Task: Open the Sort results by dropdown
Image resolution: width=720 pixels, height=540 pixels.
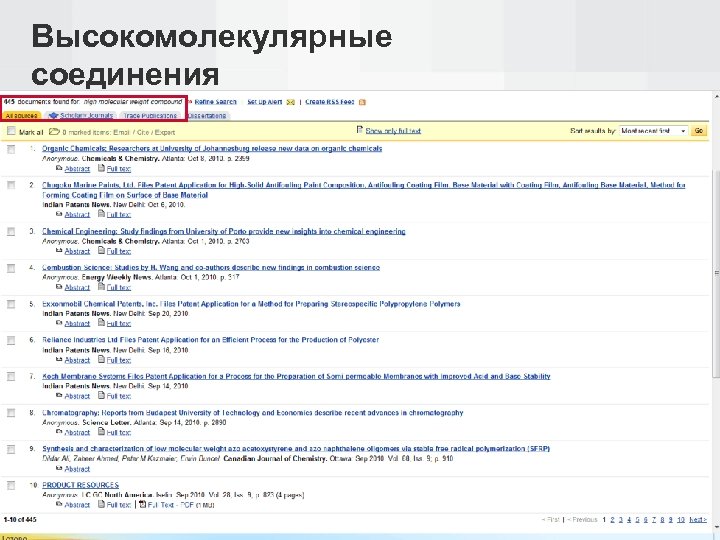Action: pos(653,131)
